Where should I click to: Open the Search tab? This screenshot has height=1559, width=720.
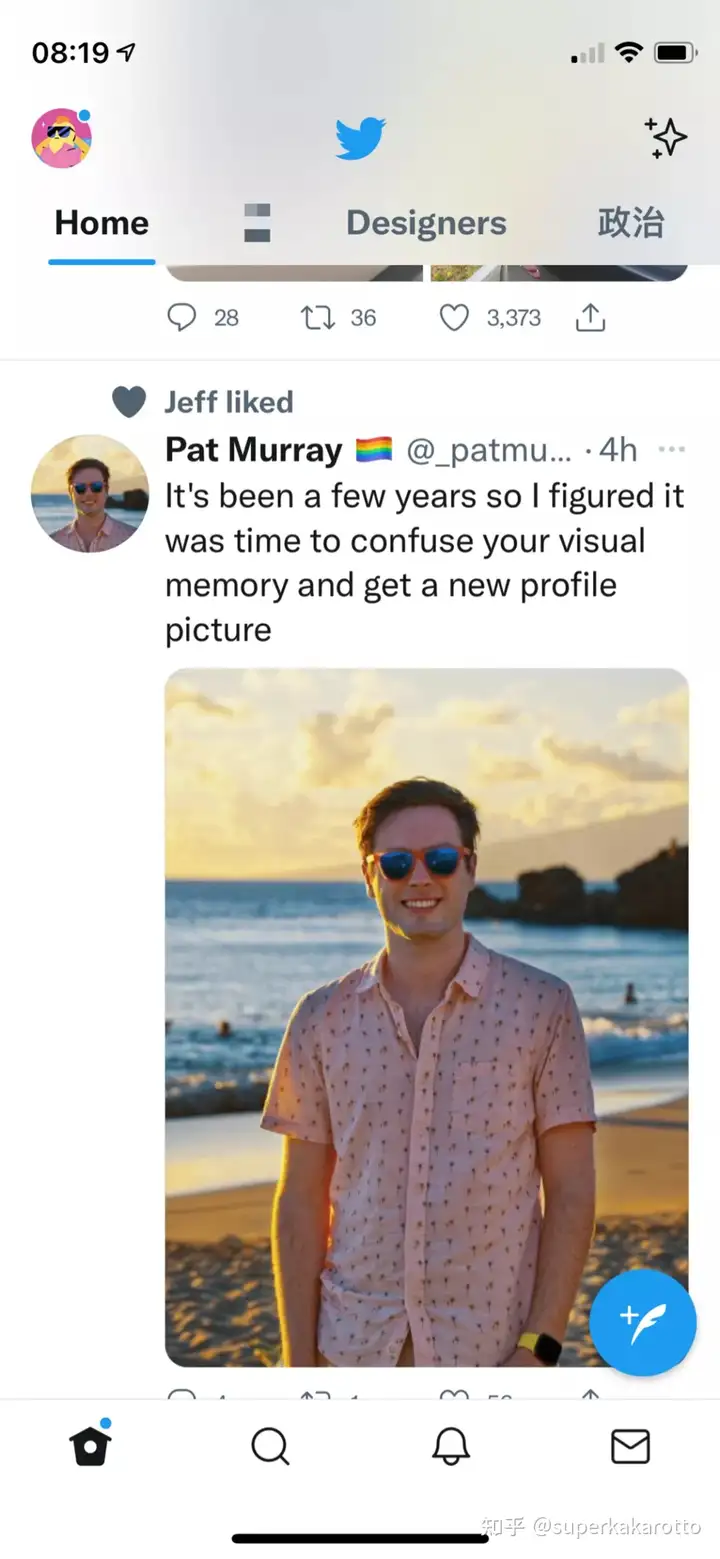[x=270, y=1446]
